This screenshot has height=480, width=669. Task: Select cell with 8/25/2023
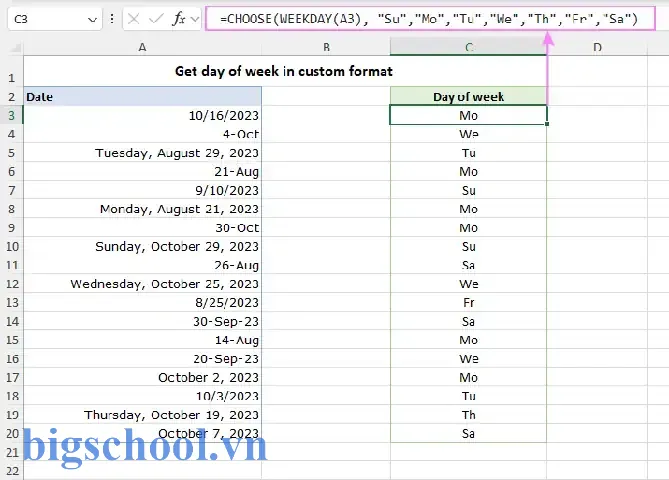143,303
